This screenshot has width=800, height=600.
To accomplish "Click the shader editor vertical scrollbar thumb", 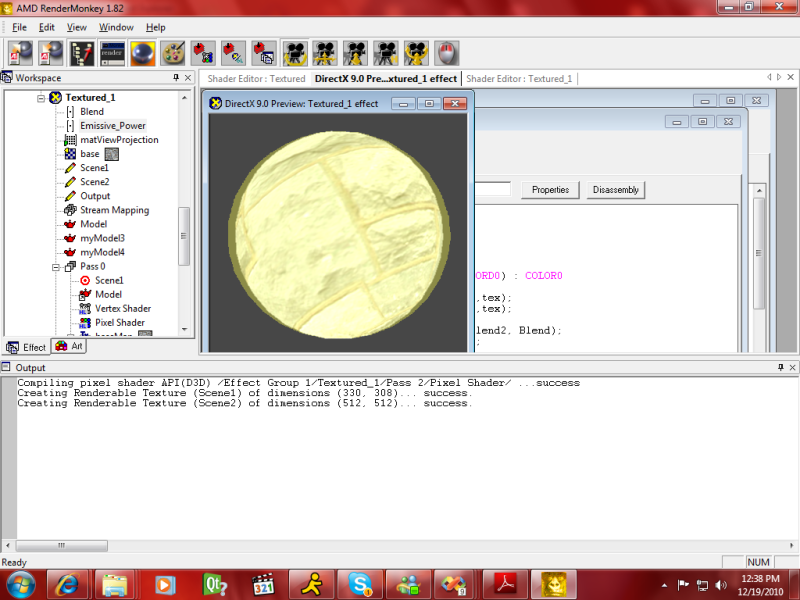I will pyautogui.click(x=759, y=253).
